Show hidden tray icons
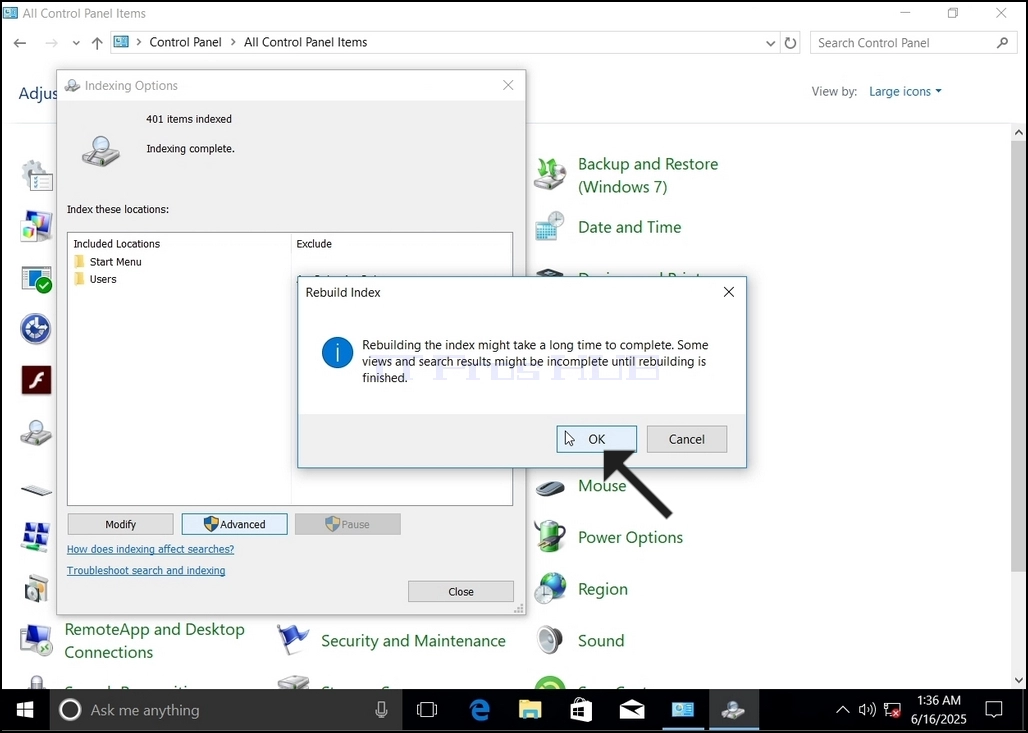Image resolution: width=1028 pixels, height=733 pixels. pos(842,710)
